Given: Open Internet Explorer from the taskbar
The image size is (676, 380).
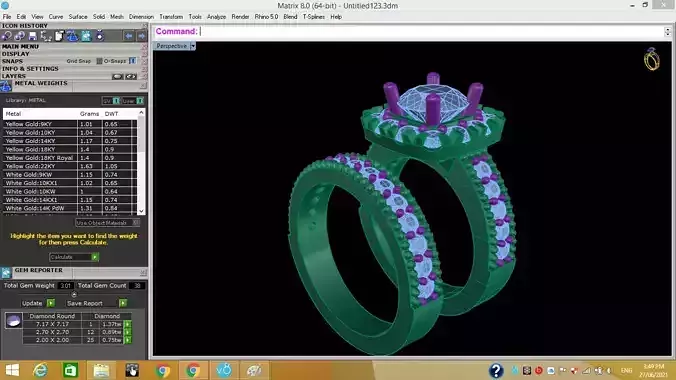Looking at the screenshot, I should coord(41,371).
